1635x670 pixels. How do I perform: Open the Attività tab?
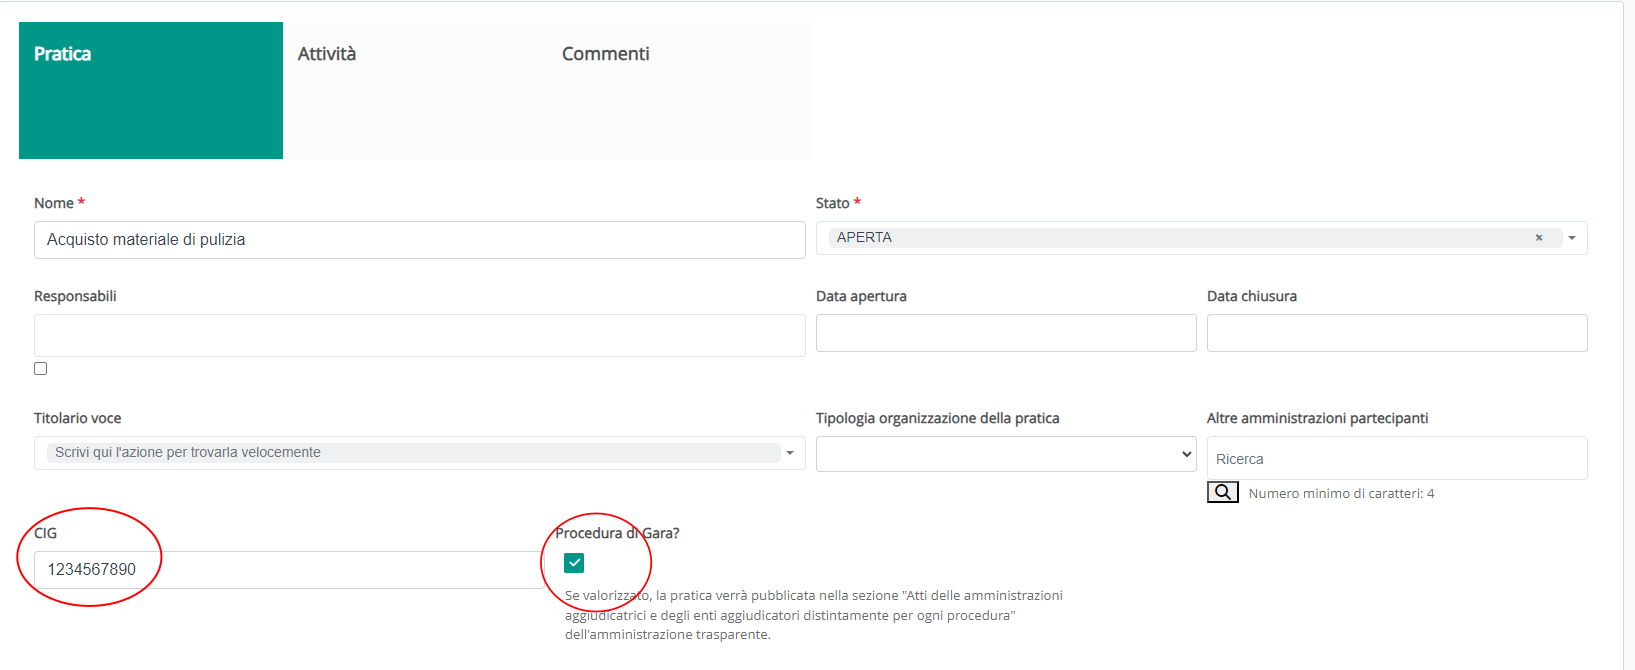pyautogui.click(x=415, y=90)
